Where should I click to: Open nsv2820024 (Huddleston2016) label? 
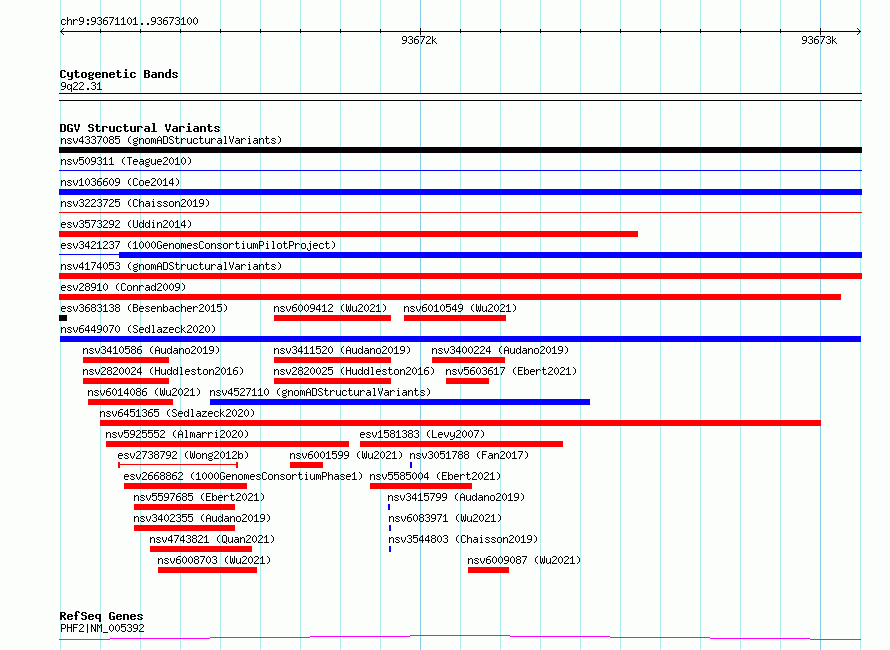(163, 371)
